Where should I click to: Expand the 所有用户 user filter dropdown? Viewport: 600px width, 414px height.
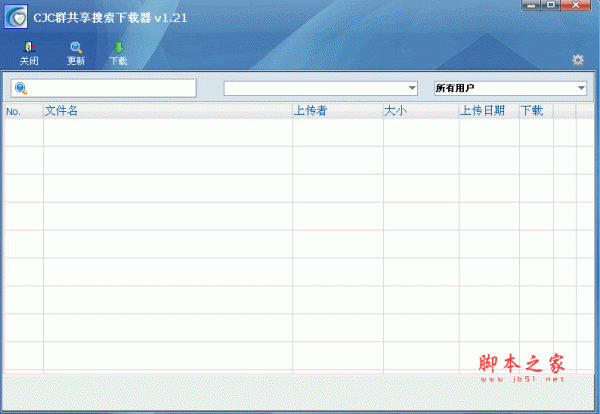click(510, 88)
